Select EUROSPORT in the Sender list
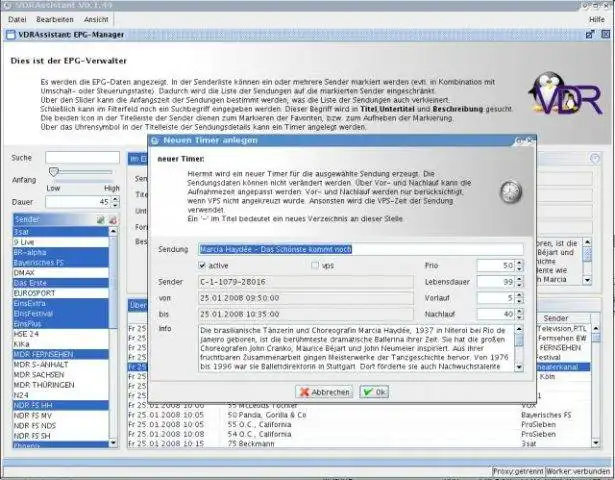This screenshot has height=480, width=615. (x=61, y=293)
